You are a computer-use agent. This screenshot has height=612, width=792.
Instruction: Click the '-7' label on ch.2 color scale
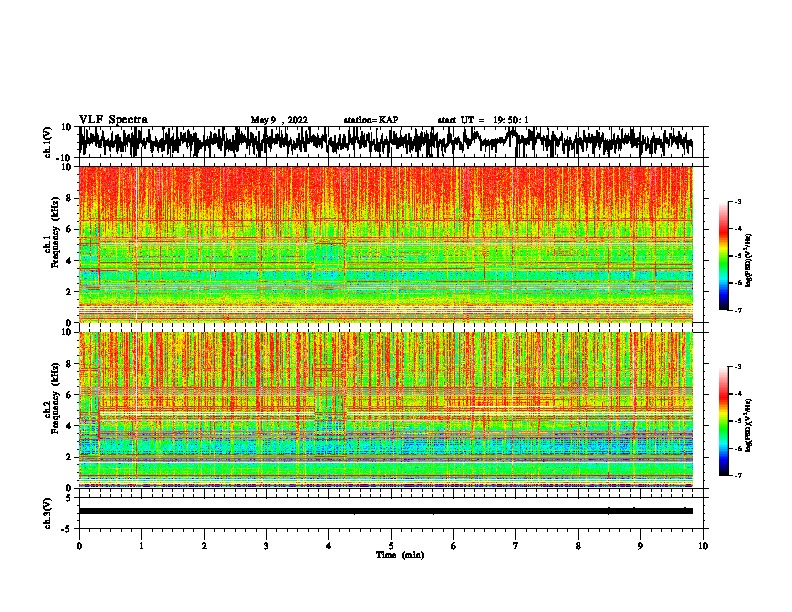(x=737, y=476)
